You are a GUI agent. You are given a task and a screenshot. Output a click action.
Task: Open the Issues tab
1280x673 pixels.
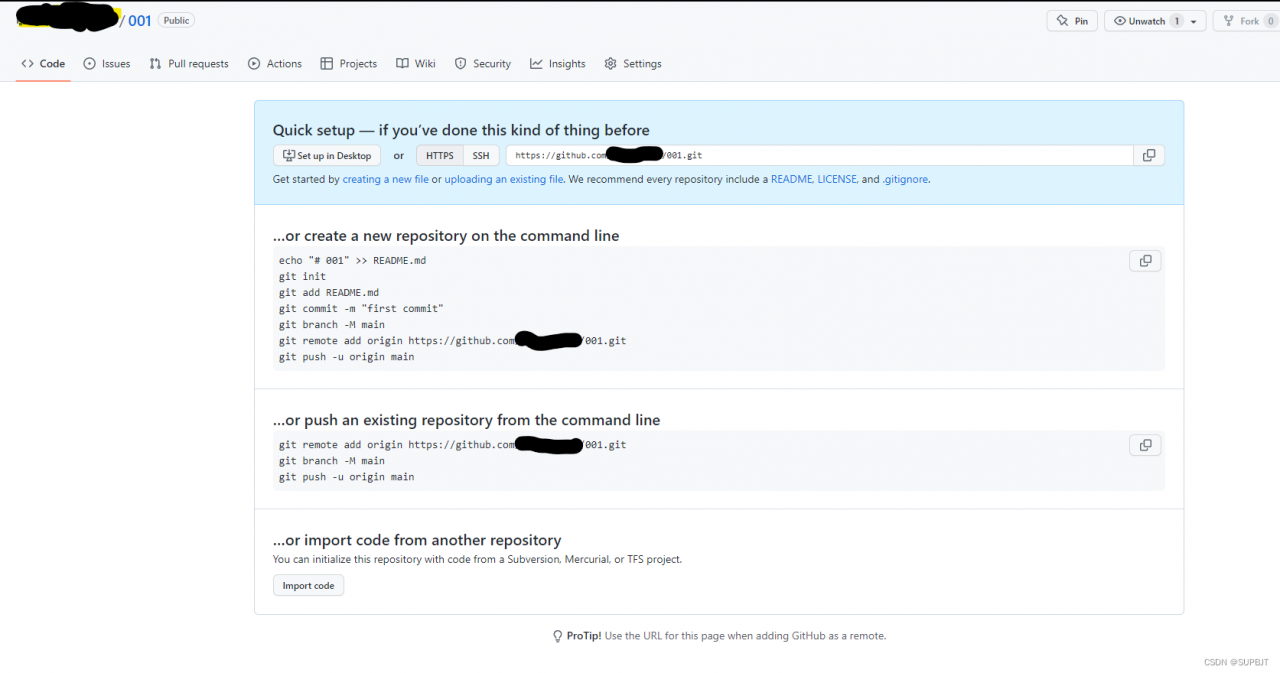tap(107, 63)
